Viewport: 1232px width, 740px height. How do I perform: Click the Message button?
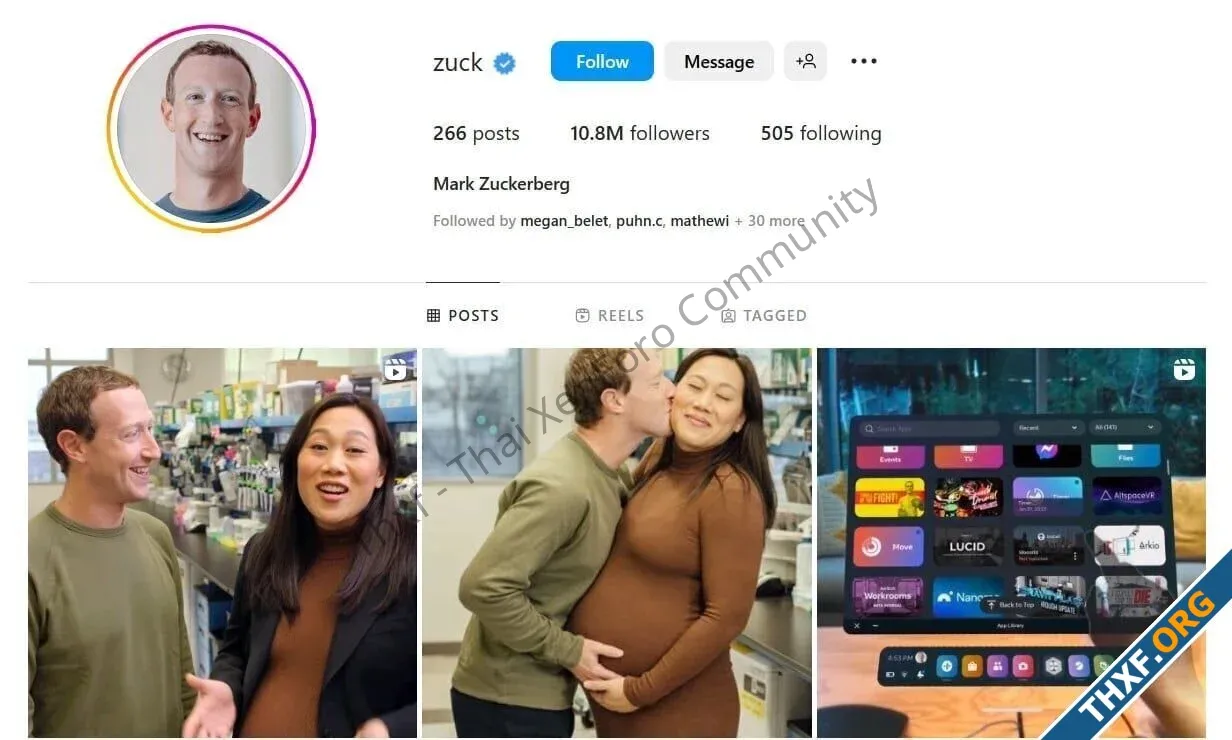point(719,61)
